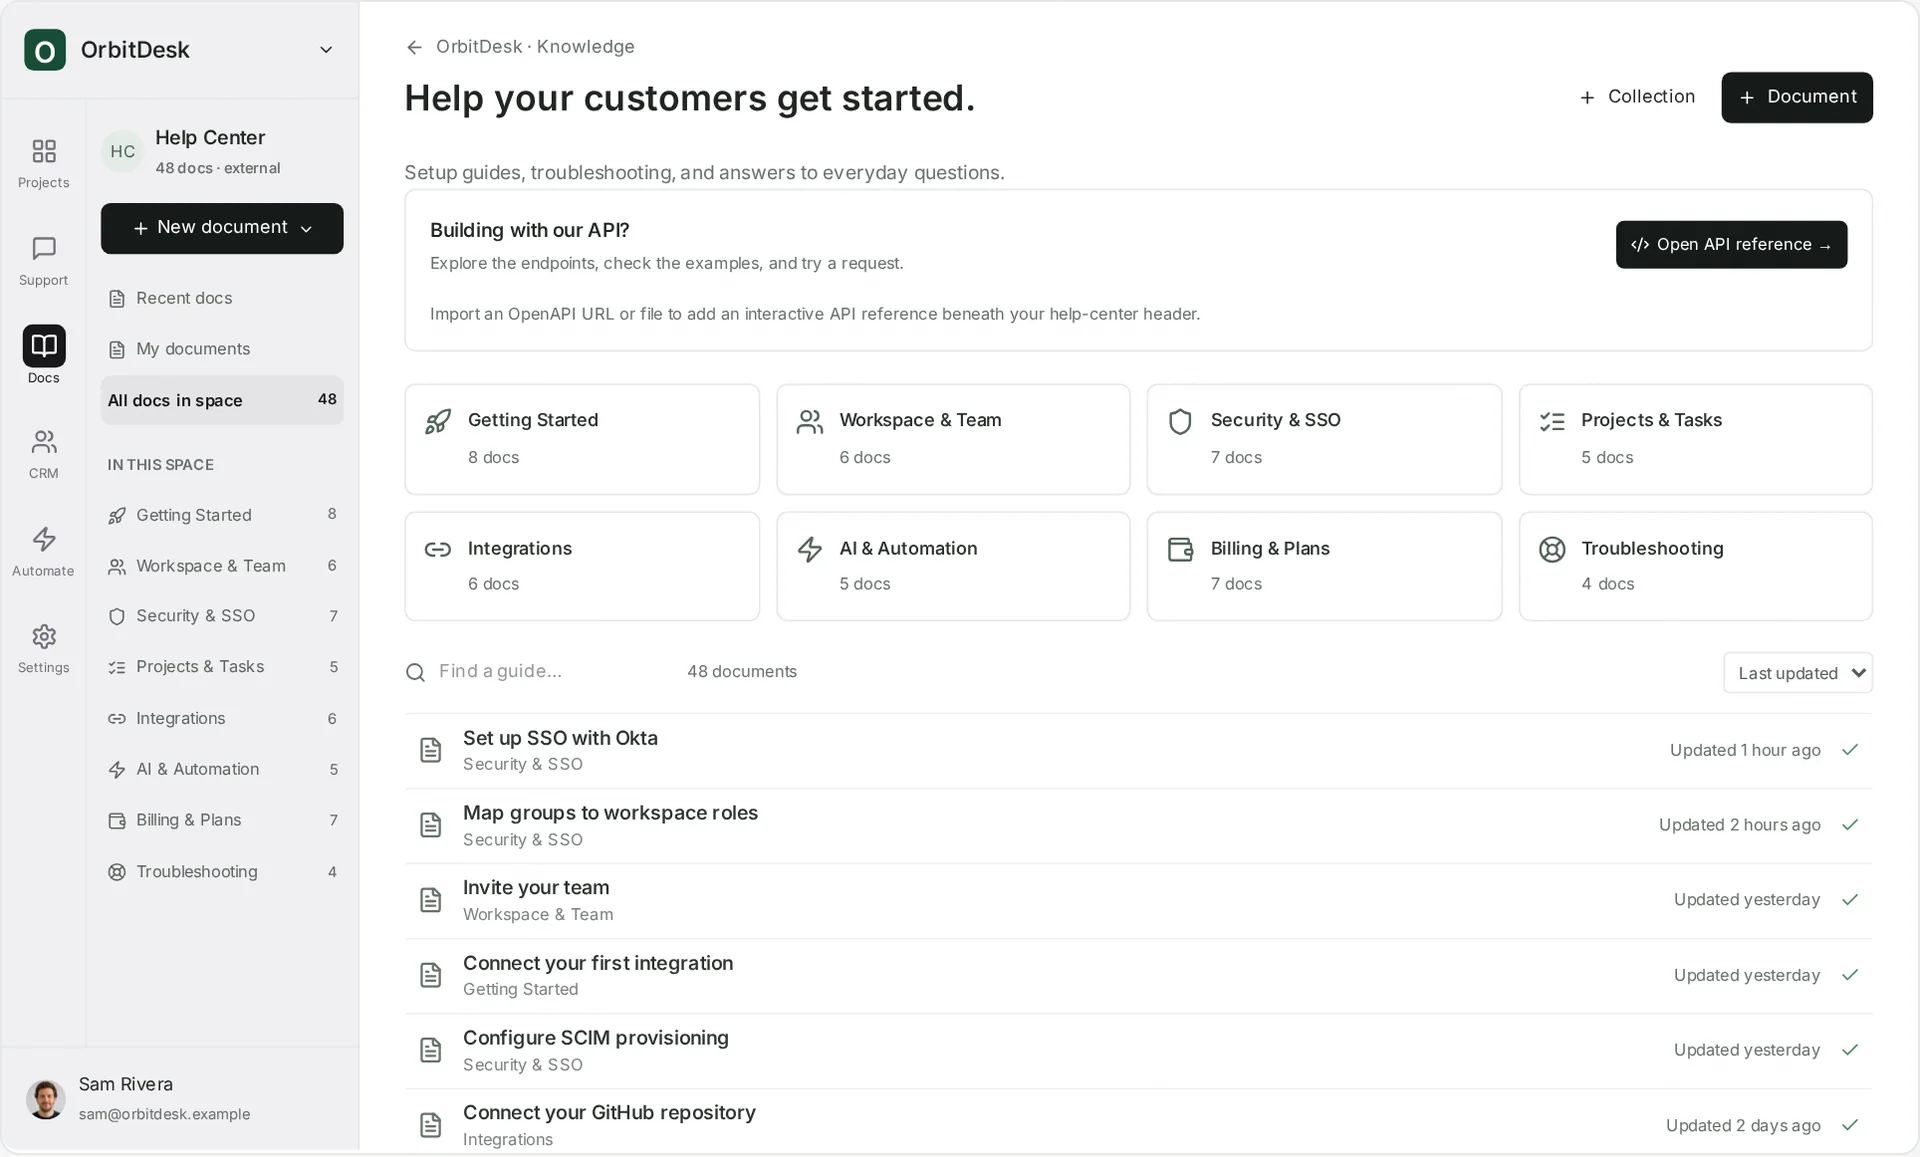Click the shield icon on Security & SSO card
This screenshot has width=1920, height=1157.
click(1180, 421)
